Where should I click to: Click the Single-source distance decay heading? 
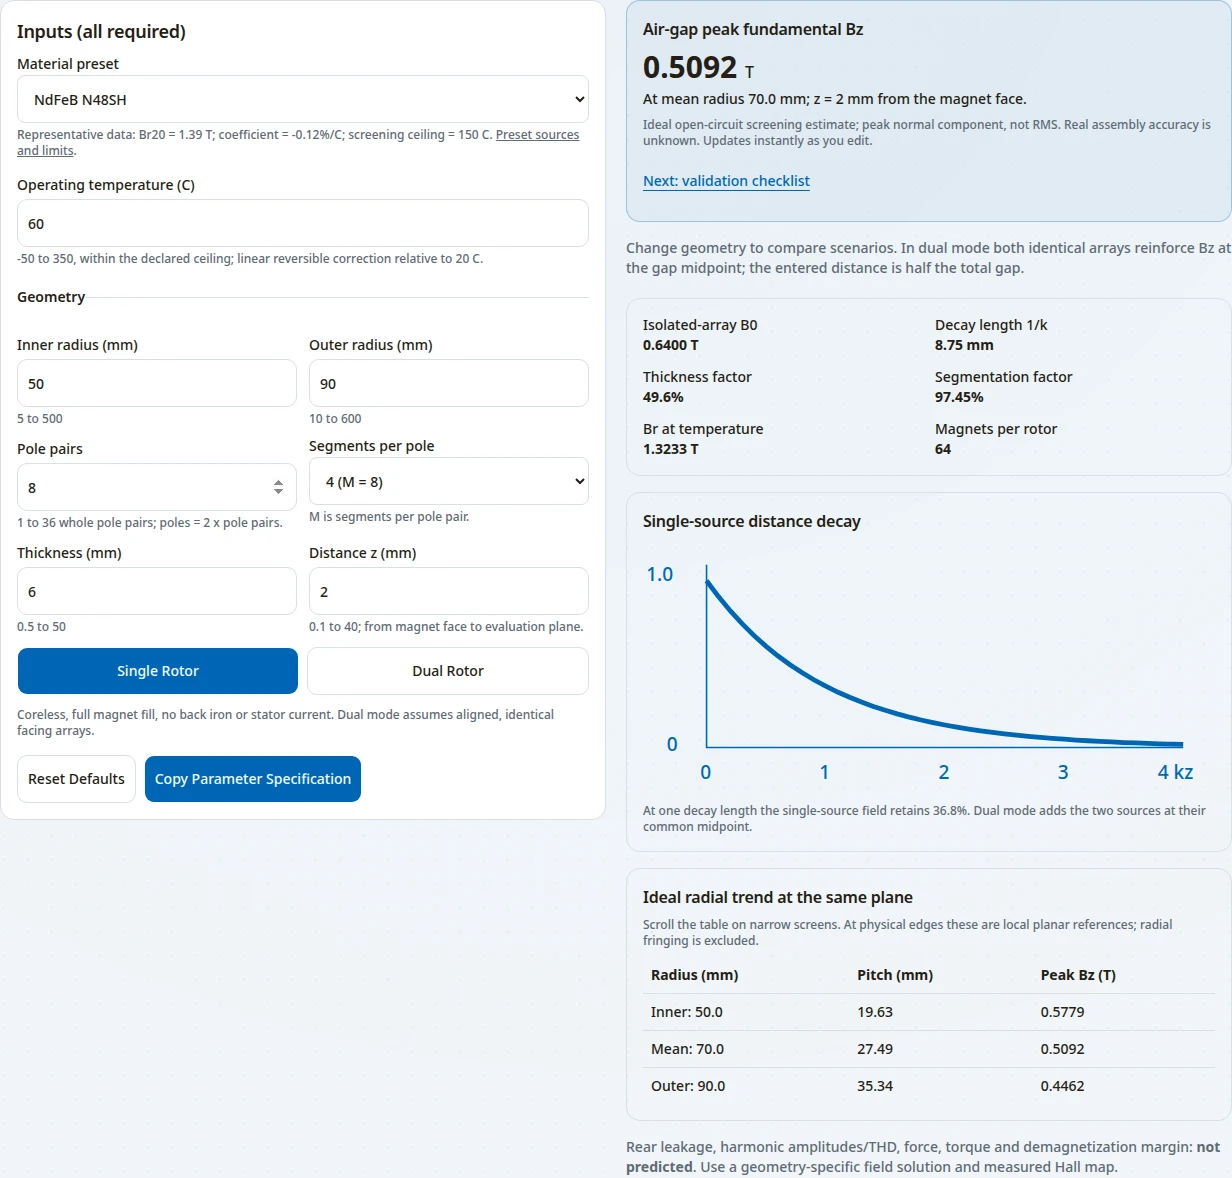[x=752, y=521]
